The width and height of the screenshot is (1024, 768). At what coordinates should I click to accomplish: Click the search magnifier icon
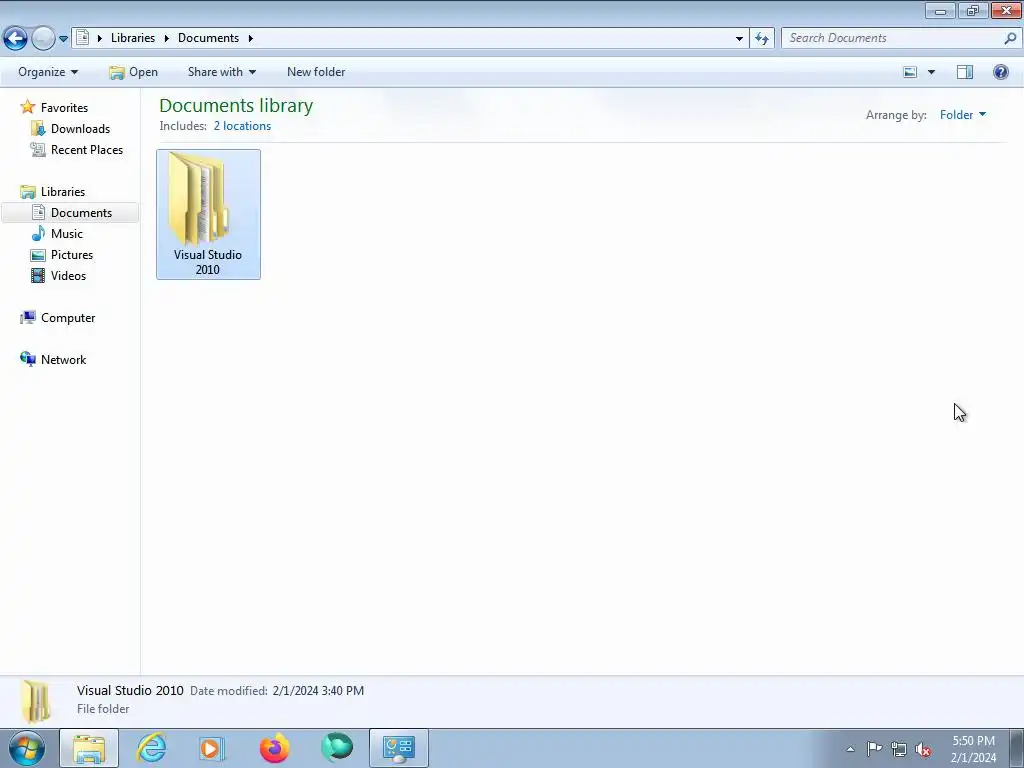pos(1010,38)
